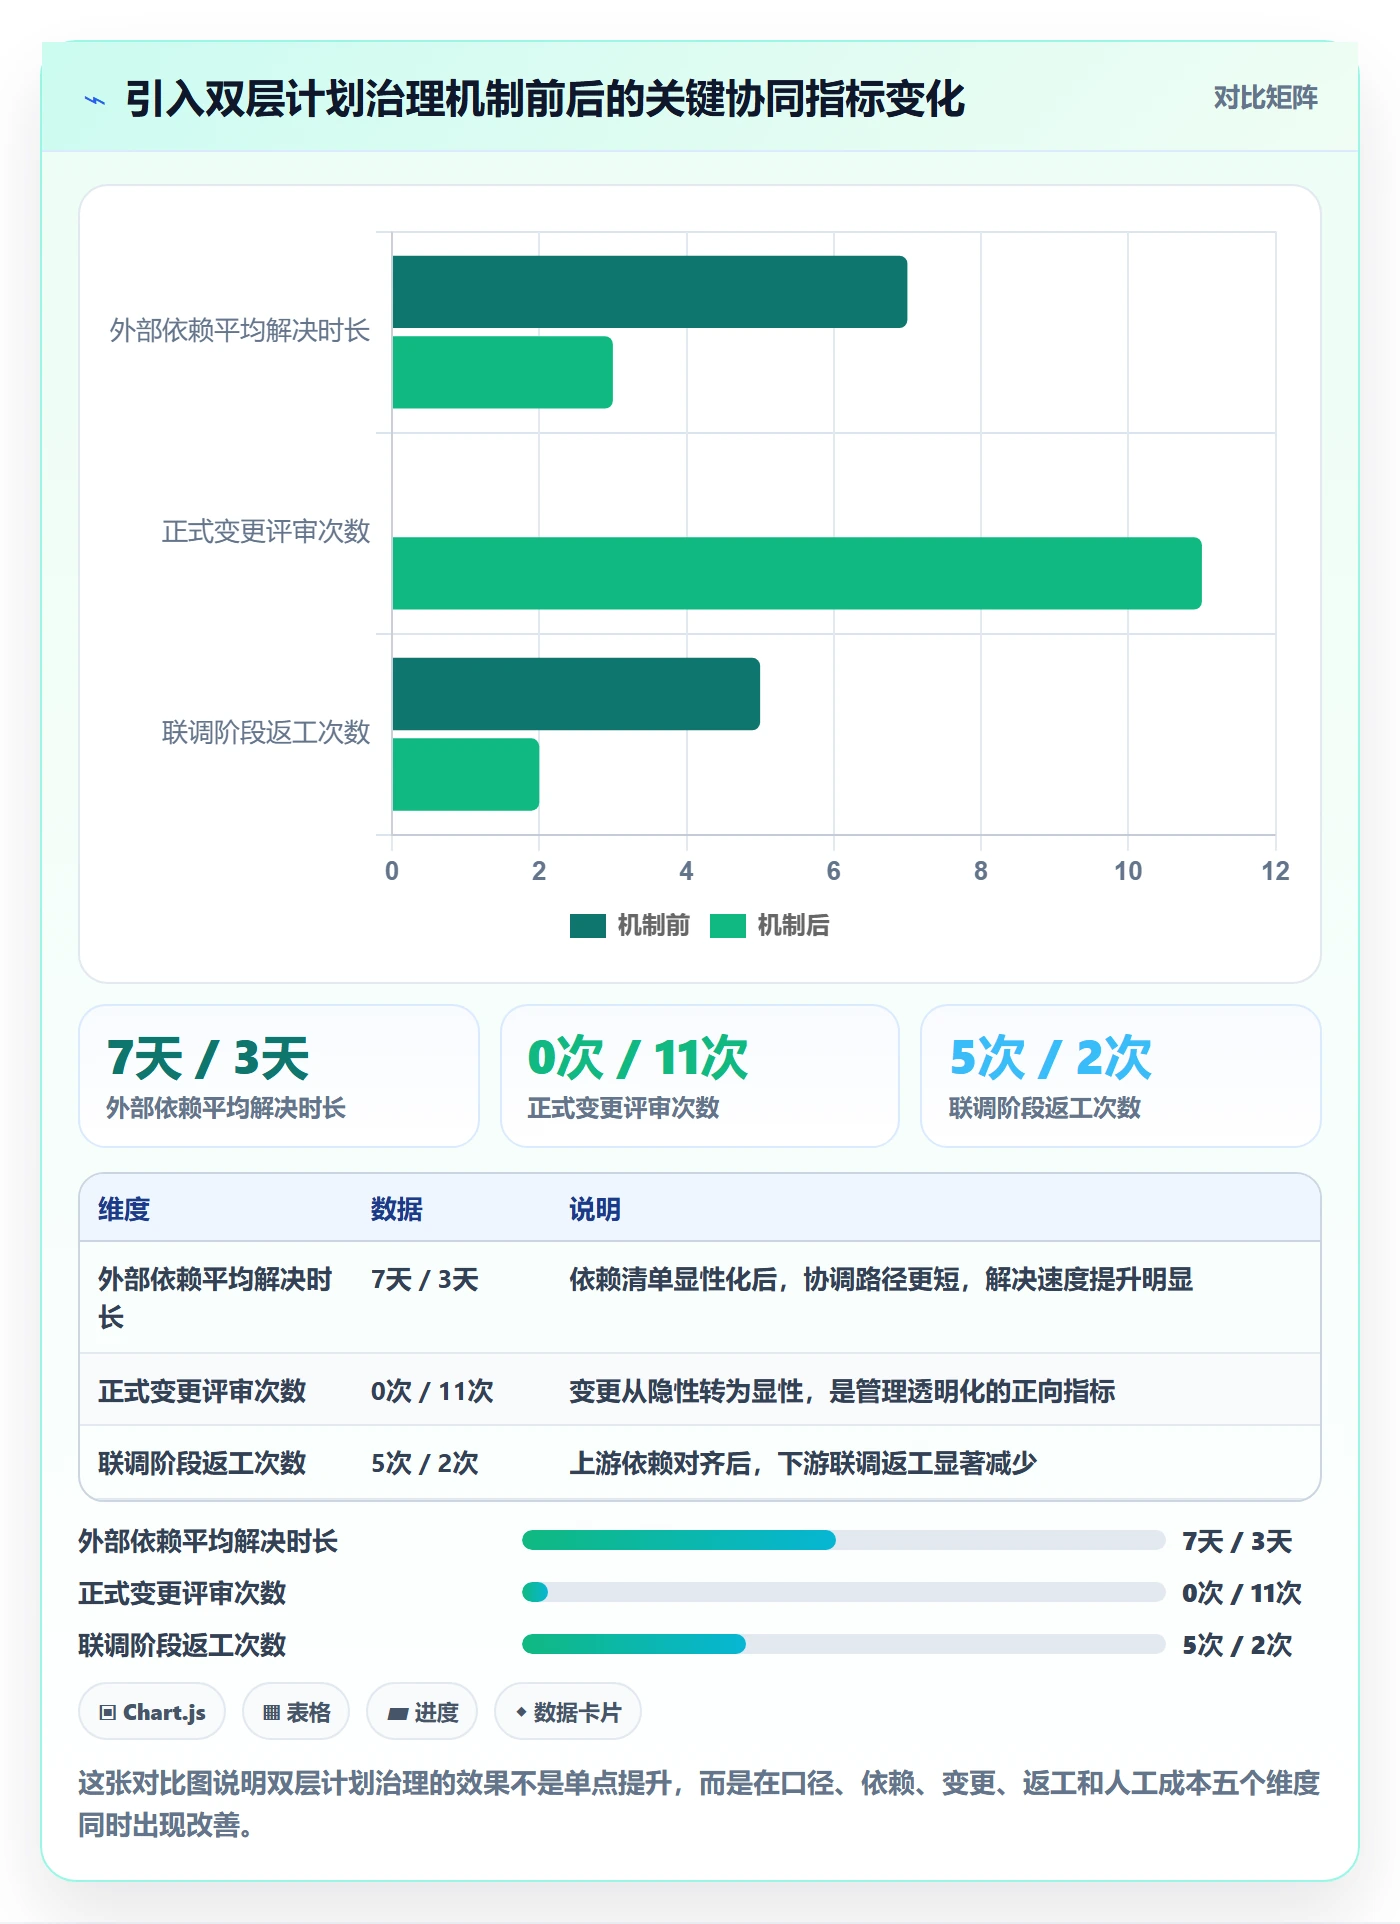The width and height of the screenshot is (1400, 1924).
Task: Click table cell 外部依赖平均解决时长
Action: click(x=215, y=1298)
